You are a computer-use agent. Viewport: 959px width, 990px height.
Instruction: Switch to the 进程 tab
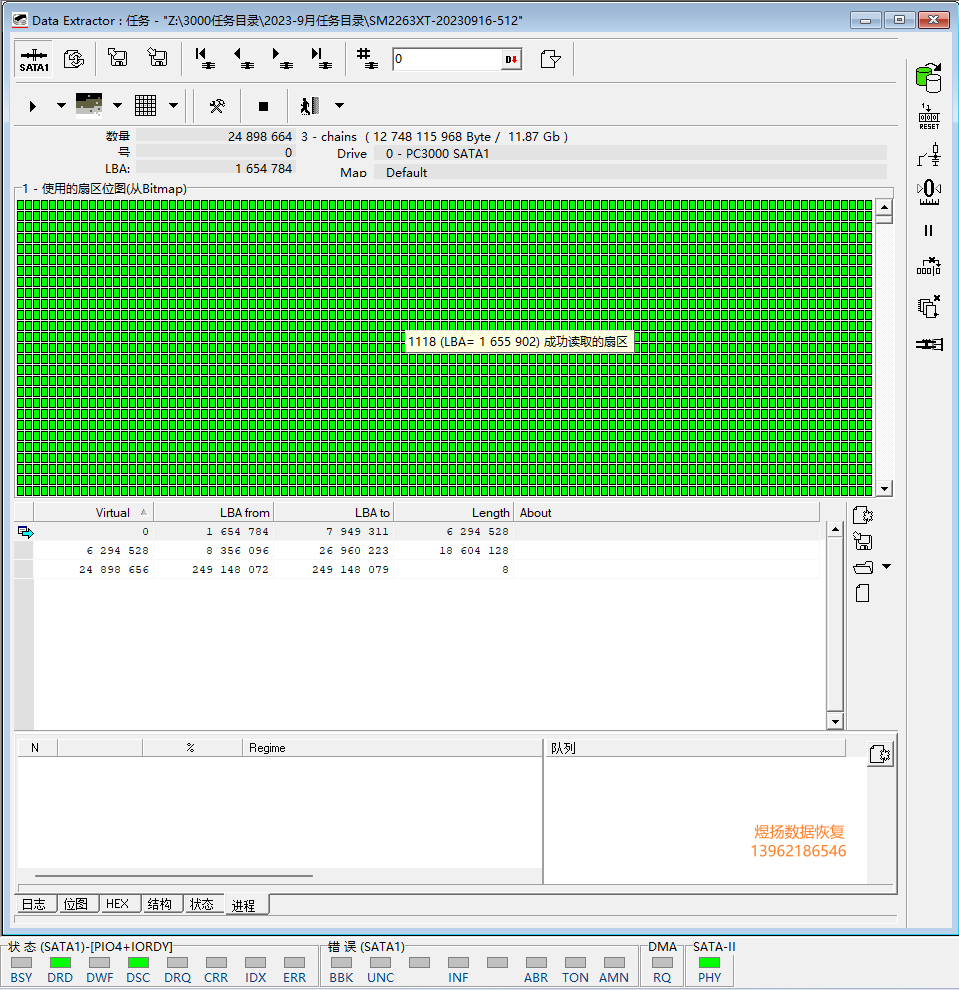[246, 905]
